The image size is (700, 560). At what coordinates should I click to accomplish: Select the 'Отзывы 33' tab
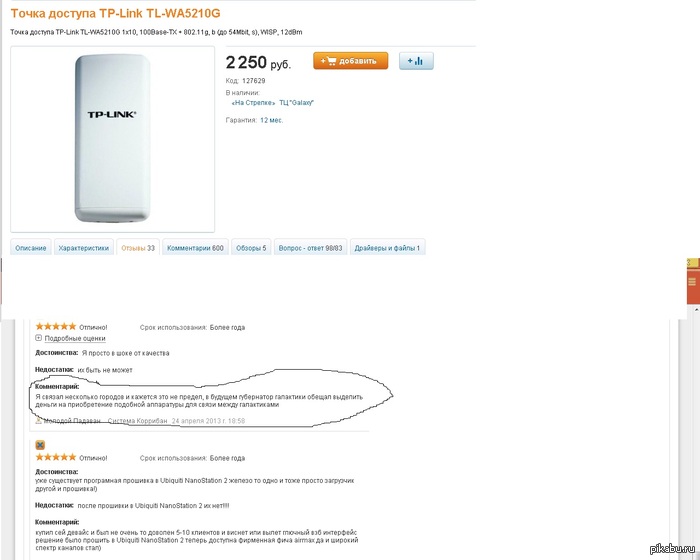pos(137,248)
